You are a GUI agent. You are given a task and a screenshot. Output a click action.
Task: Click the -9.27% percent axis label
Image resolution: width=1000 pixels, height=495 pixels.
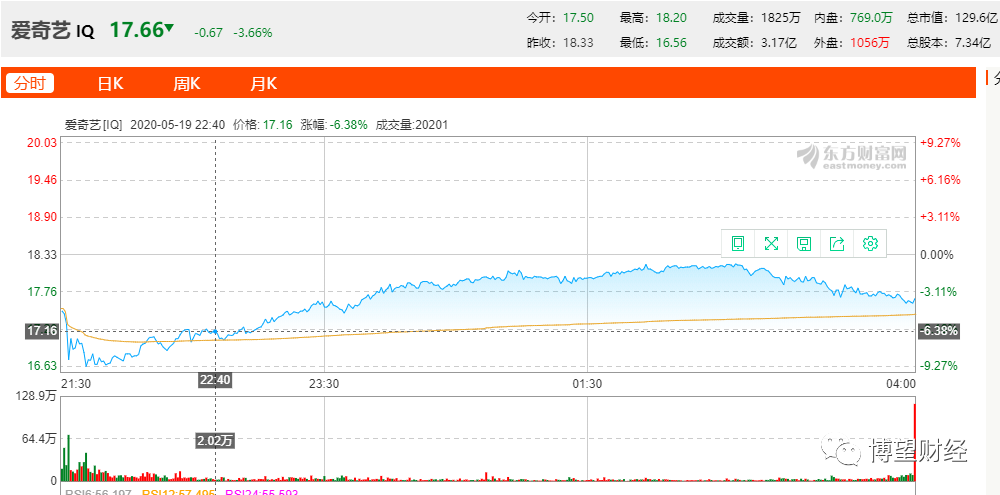[941, 366]
